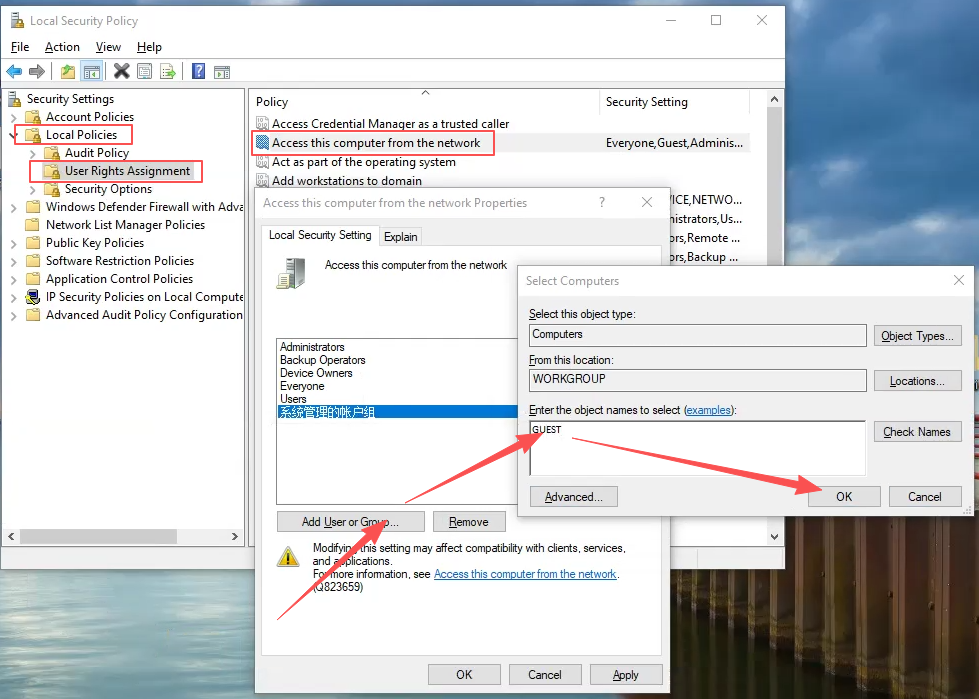This screenshot has width=979, height=699.
Task: Click the Act as part of operating system icon
Action: point(262,162)
